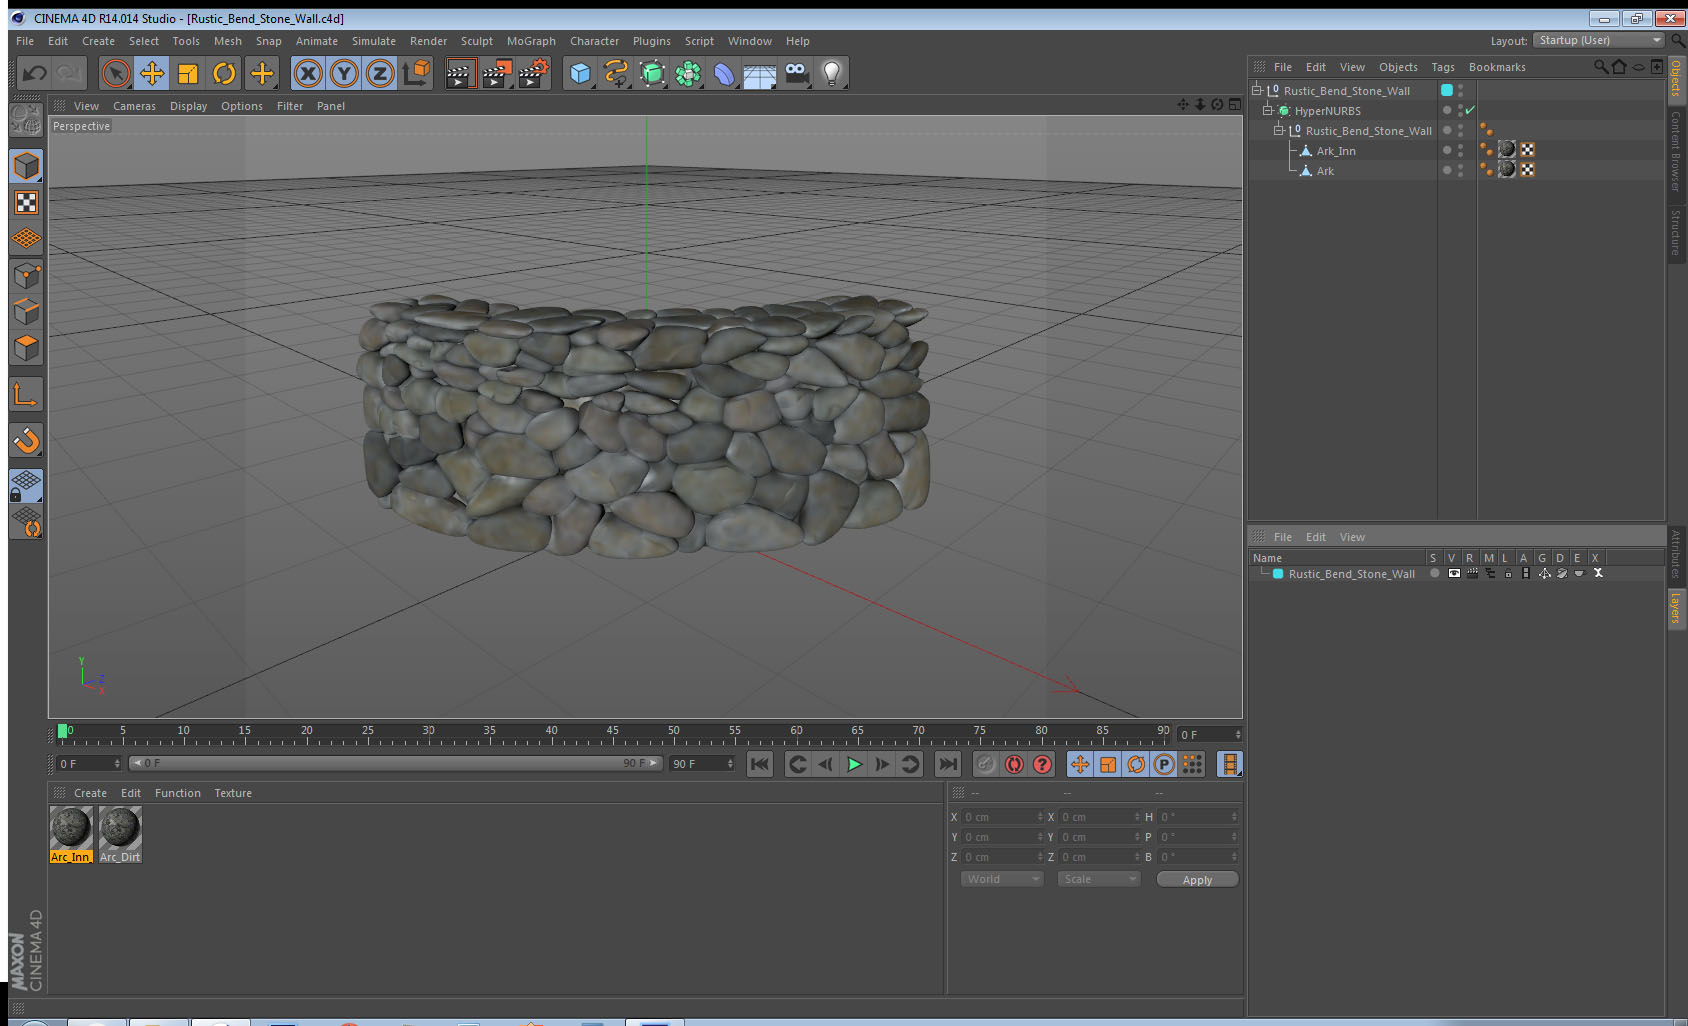Collapse nested Rustic_Bend_Stone_Wall null

[1278, 130]
